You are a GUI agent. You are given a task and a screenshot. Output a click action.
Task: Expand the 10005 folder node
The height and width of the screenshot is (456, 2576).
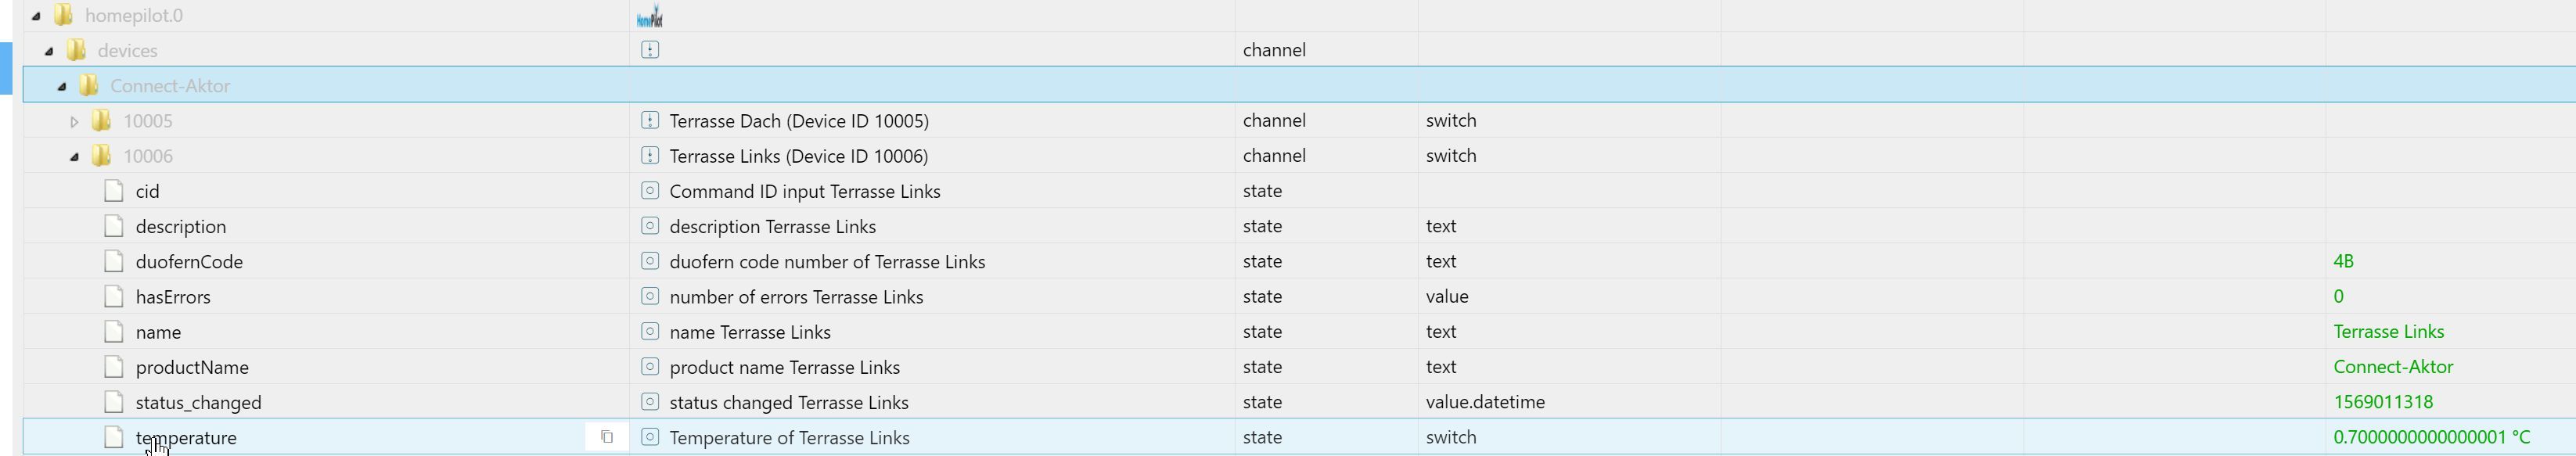pos(74,121)
